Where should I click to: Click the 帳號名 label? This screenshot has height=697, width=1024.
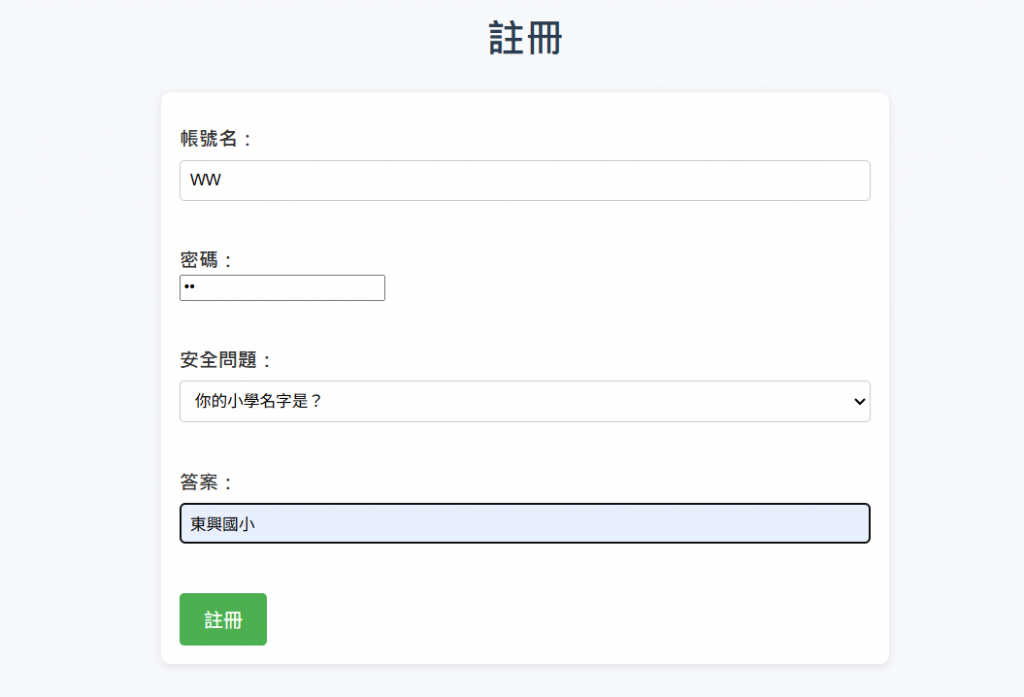(209, 139)
